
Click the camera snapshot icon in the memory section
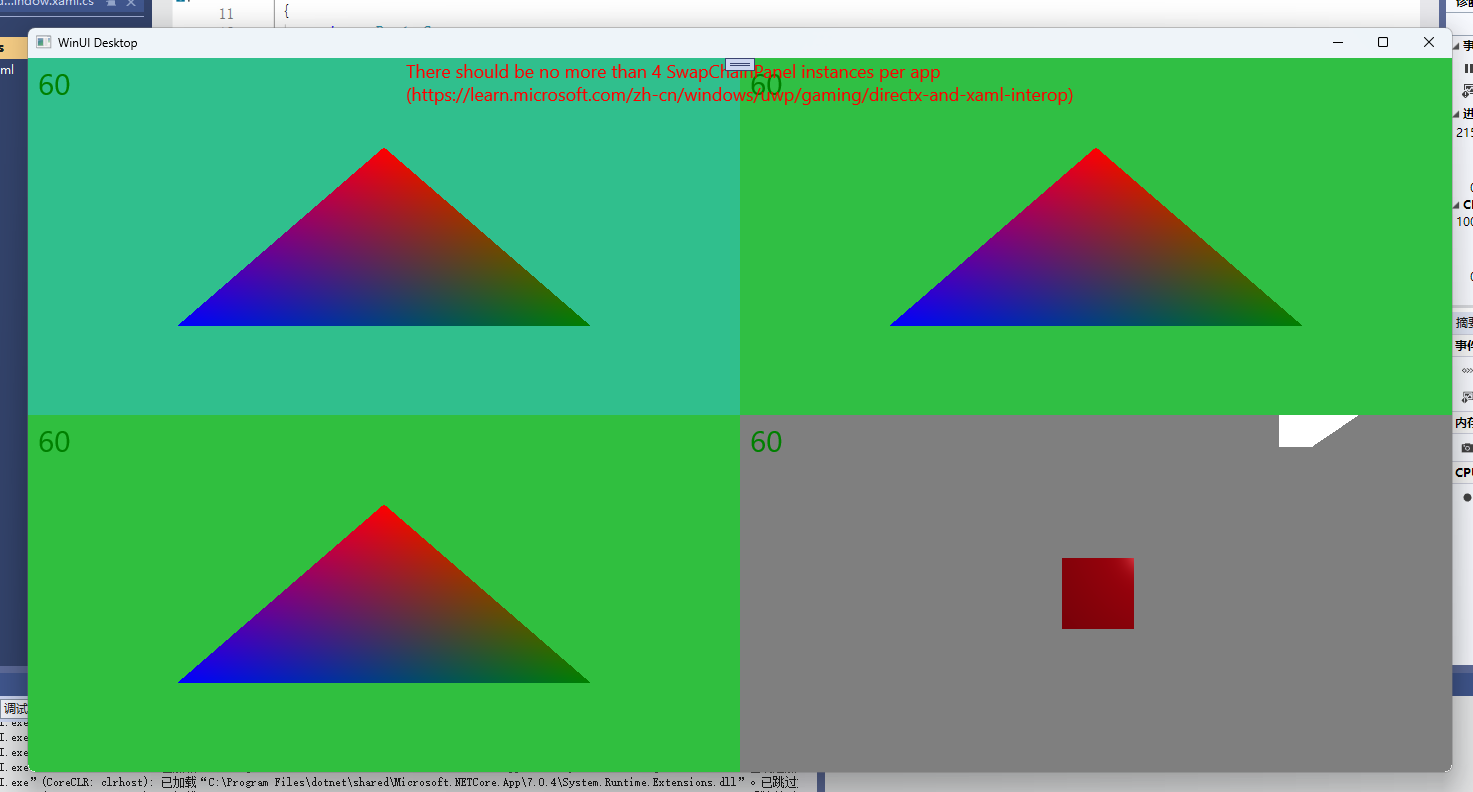pyautogui.click(x=1466, y=447)
